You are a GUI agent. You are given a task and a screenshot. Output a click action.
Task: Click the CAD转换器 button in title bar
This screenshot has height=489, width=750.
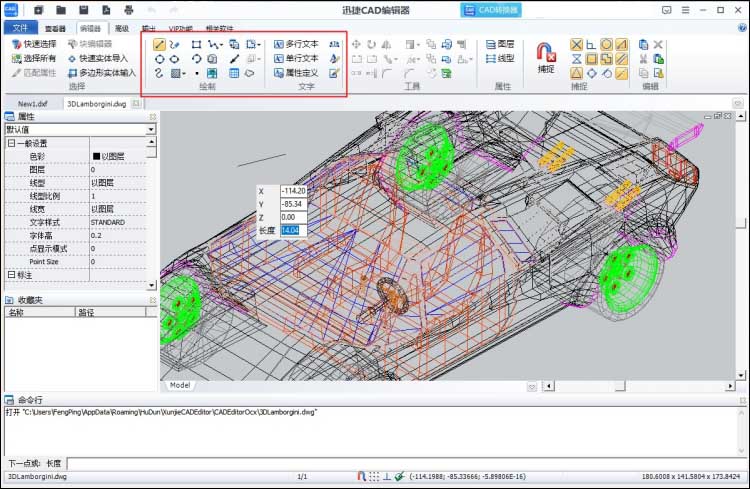(x=491, y=10)
